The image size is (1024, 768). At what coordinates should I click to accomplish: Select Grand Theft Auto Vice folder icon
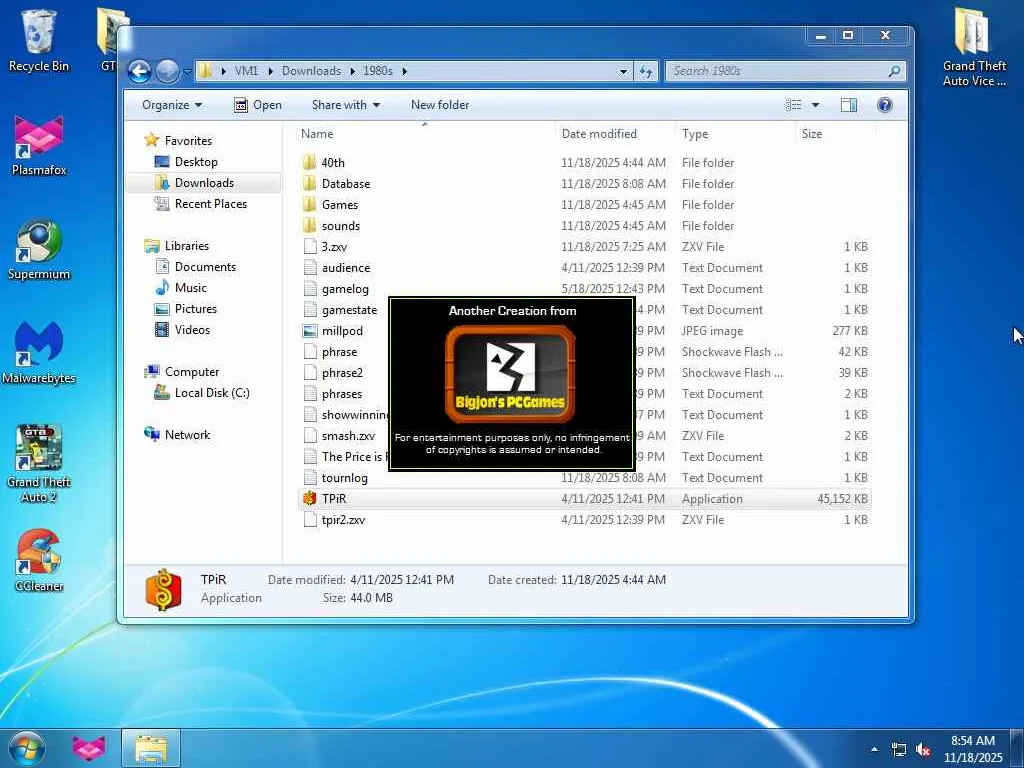coord(974,47)
